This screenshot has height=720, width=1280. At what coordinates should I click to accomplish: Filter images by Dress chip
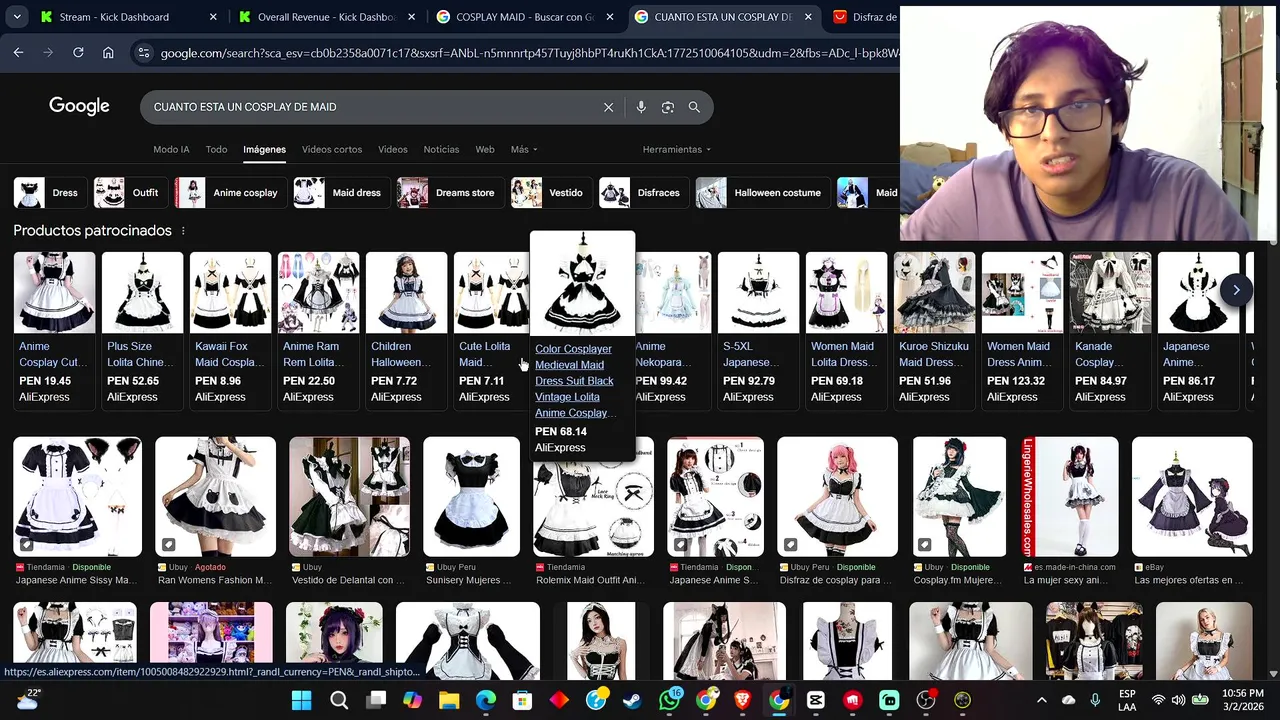[49, 193]
